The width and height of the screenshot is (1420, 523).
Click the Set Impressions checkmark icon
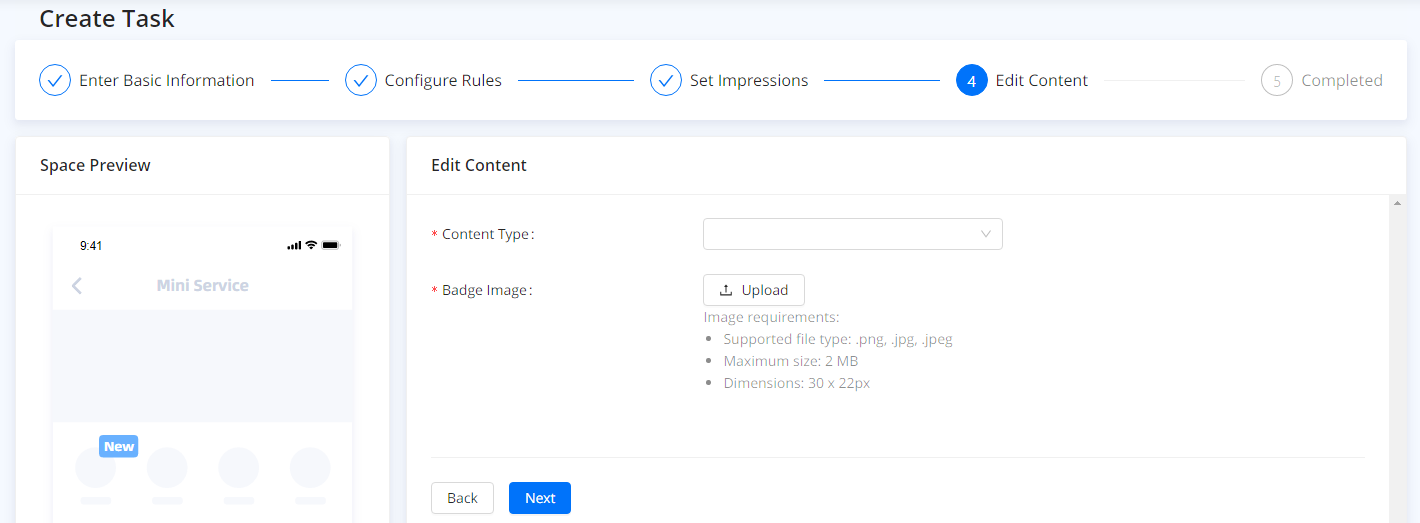coord(666,80)
